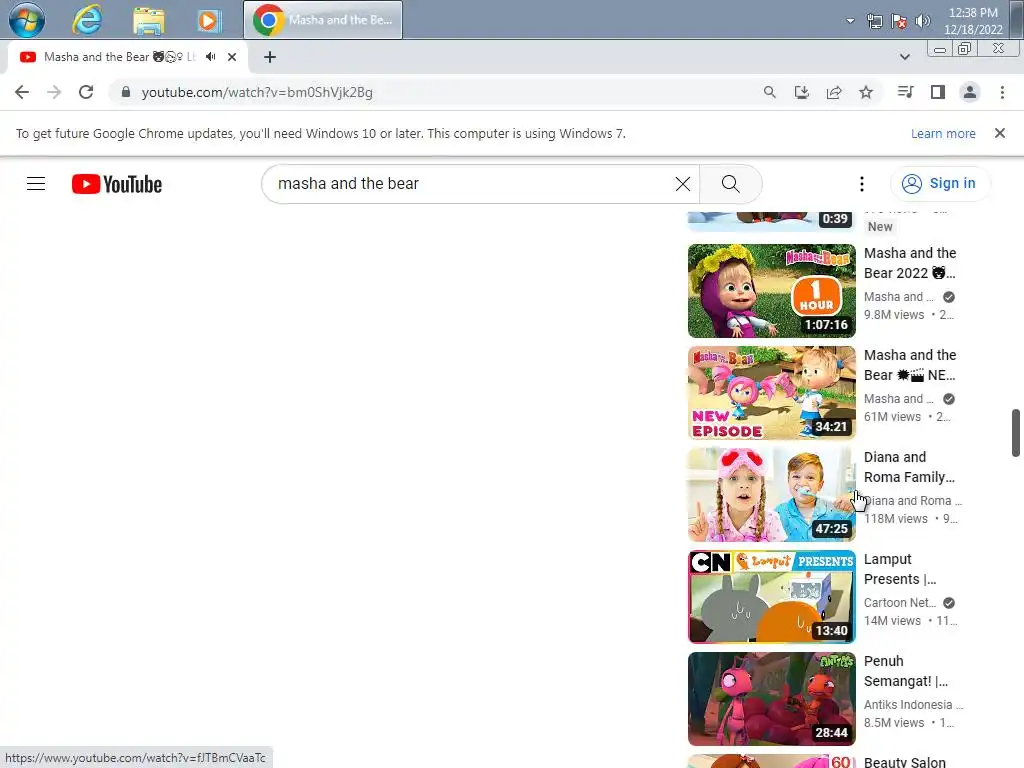Open the media control icon in the toolbar

tap(905, 92)
